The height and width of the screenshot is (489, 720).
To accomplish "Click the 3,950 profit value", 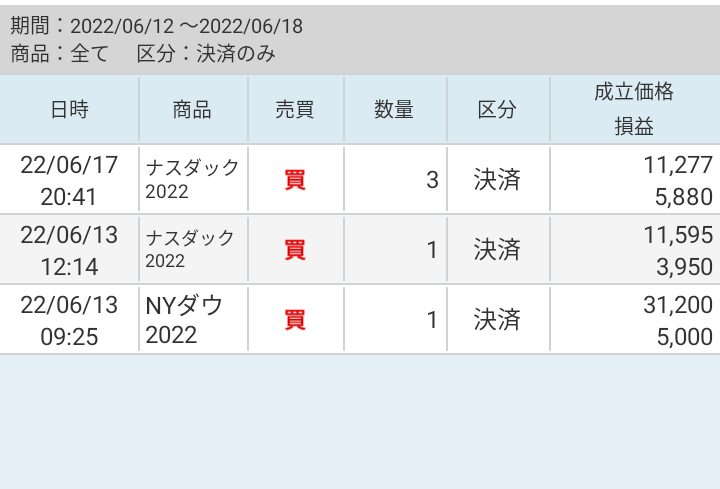I will (683, 267).
